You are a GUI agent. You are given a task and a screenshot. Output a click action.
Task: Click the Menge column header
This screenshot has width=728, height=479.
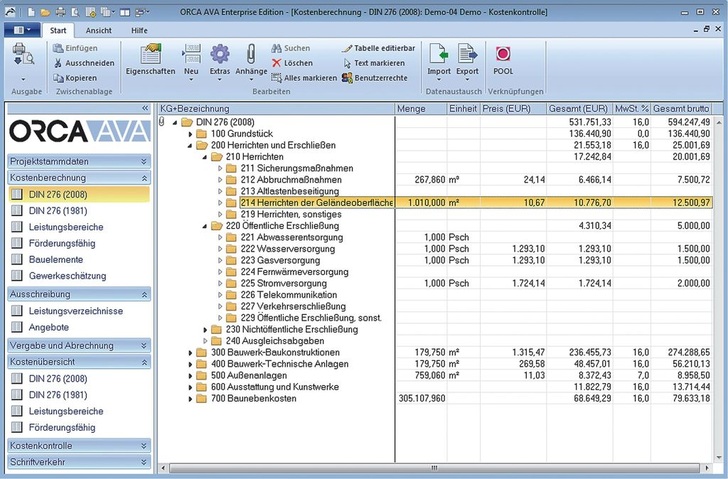tap(421, 109)
